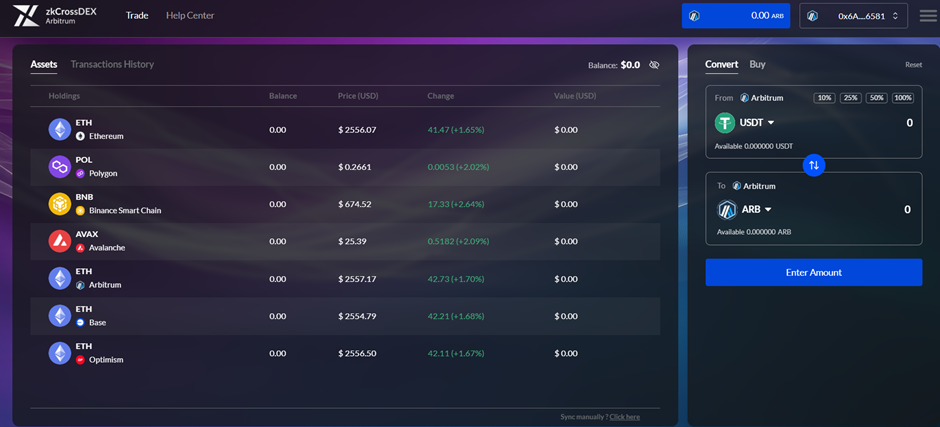Screen dimensions: 940x427
Task: Click the Enter Amount button
Action: tap(814, 272)
